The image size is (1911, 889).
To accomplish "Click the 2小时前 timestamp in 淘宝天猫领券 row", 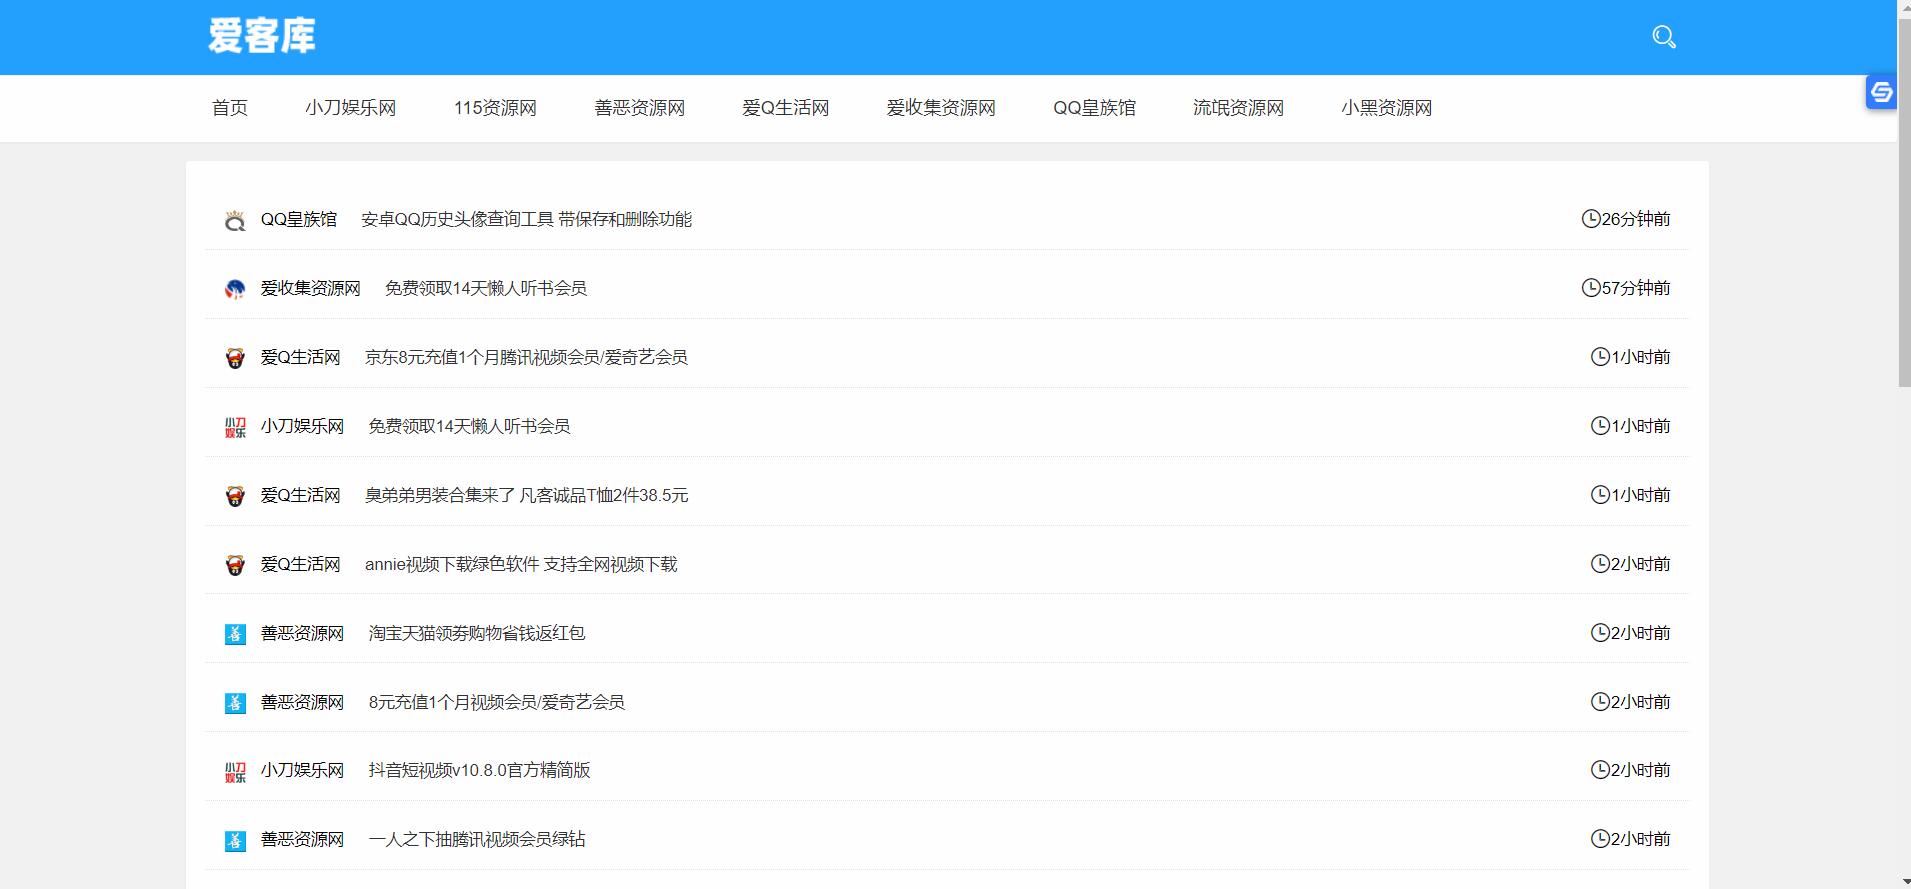I will pos(1641,633).
